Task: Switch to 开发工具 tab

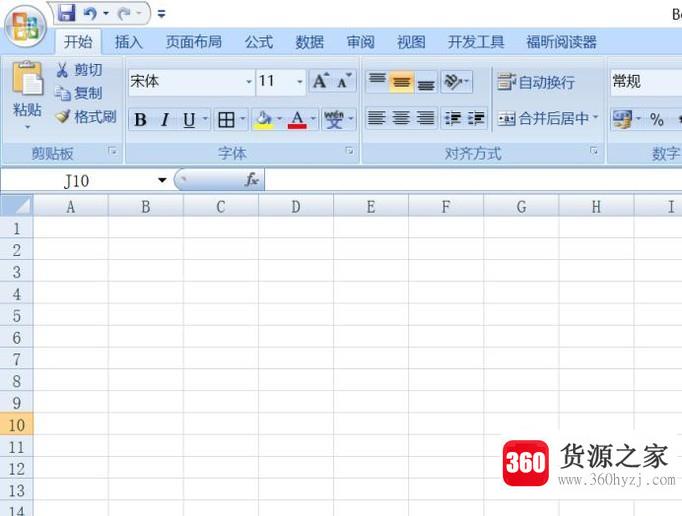Action: (x=476, y=42)
